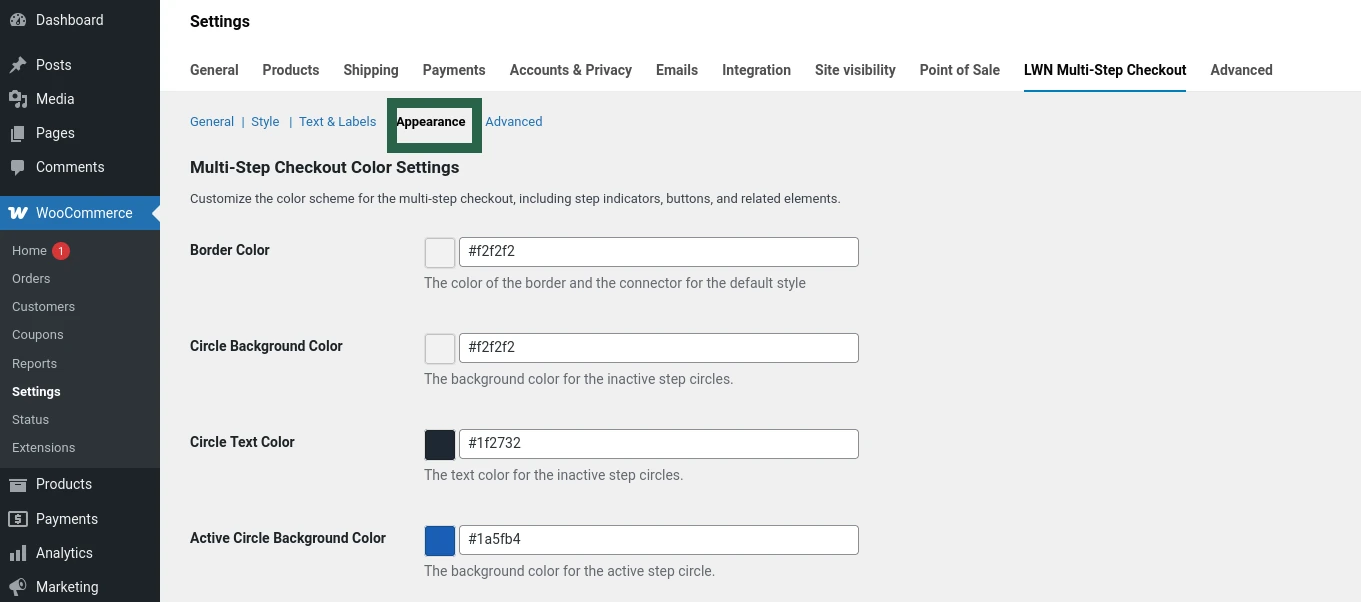This screenshot has height=602, width=1361.
Task: Open the Integration settings tab
Action: coord(757,70)
